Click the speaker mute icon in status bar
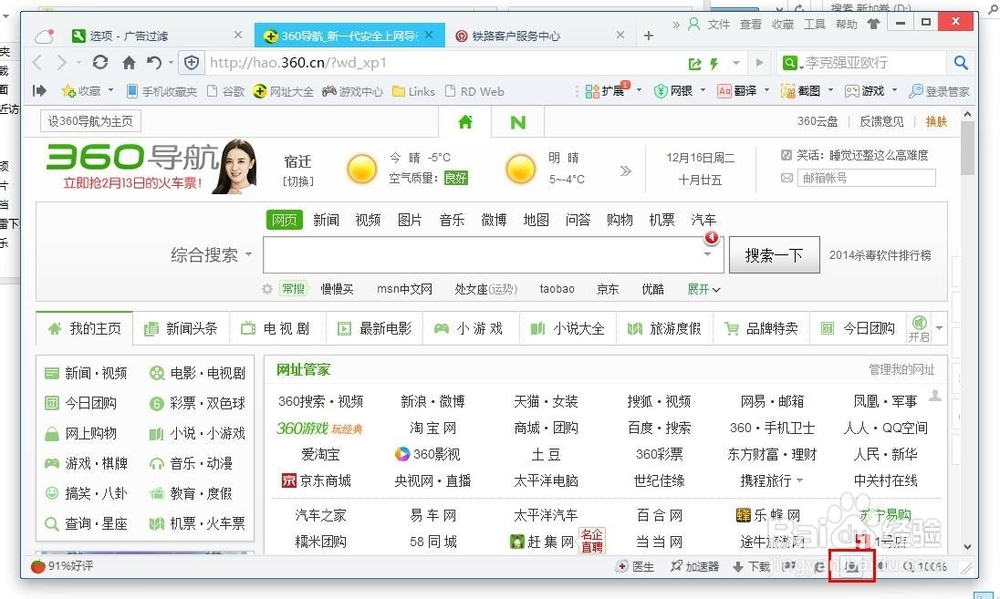 pos(882,566)
